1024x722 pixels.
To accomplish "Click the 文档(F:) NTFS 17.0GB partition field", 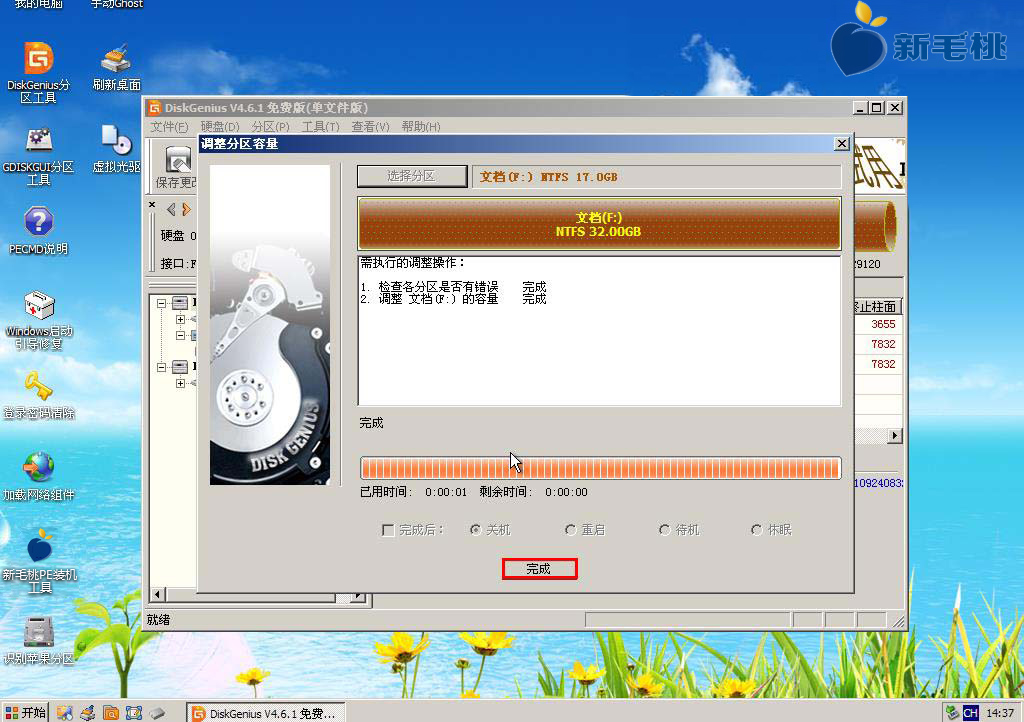I will tap(656, 176).
